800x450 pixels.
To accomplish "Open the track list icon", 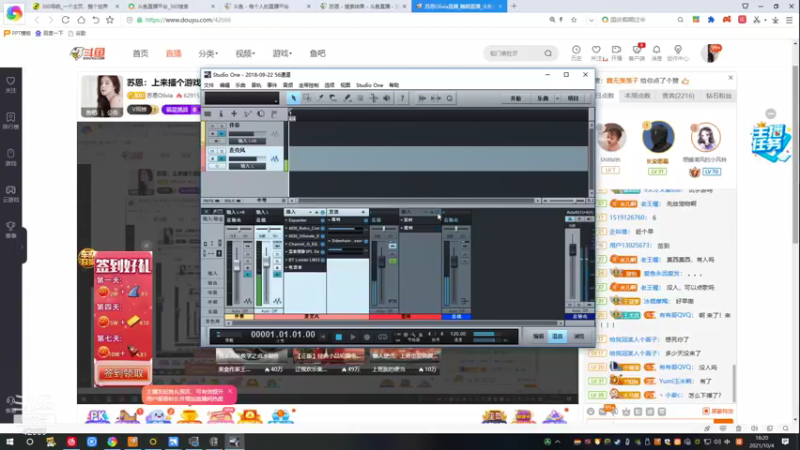I will click(x=208, y=114).
